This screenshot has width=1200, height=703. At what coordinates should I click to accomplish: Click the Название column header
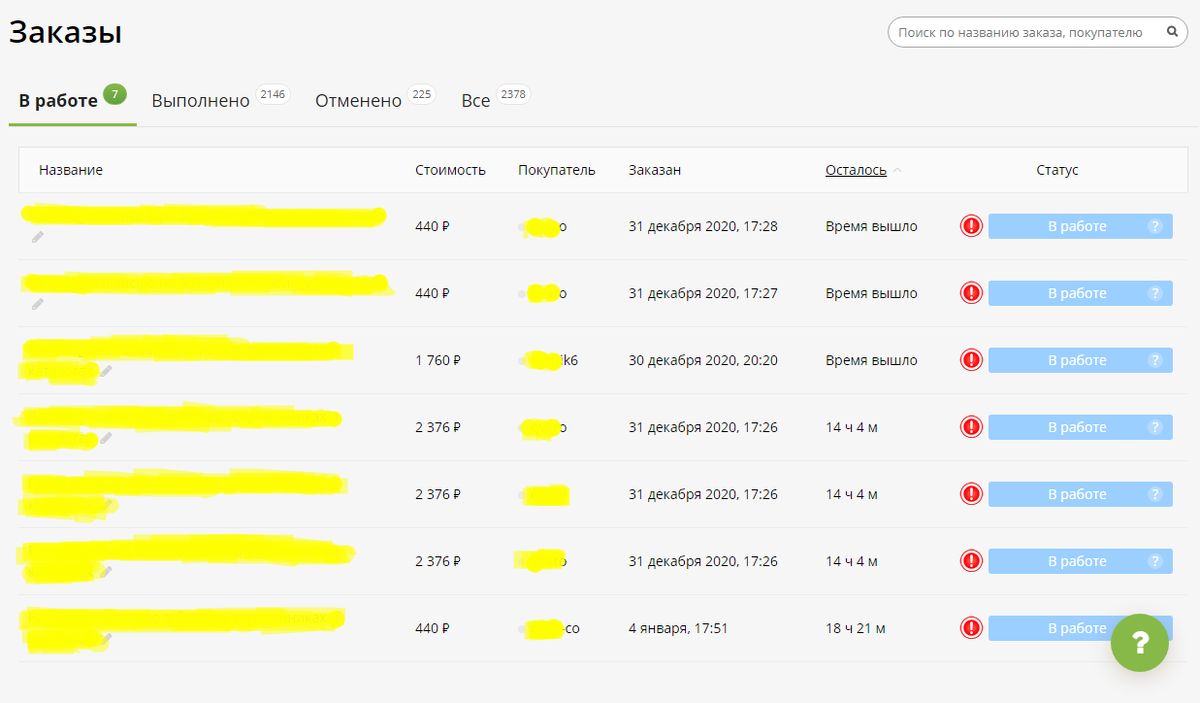(71, 170)
